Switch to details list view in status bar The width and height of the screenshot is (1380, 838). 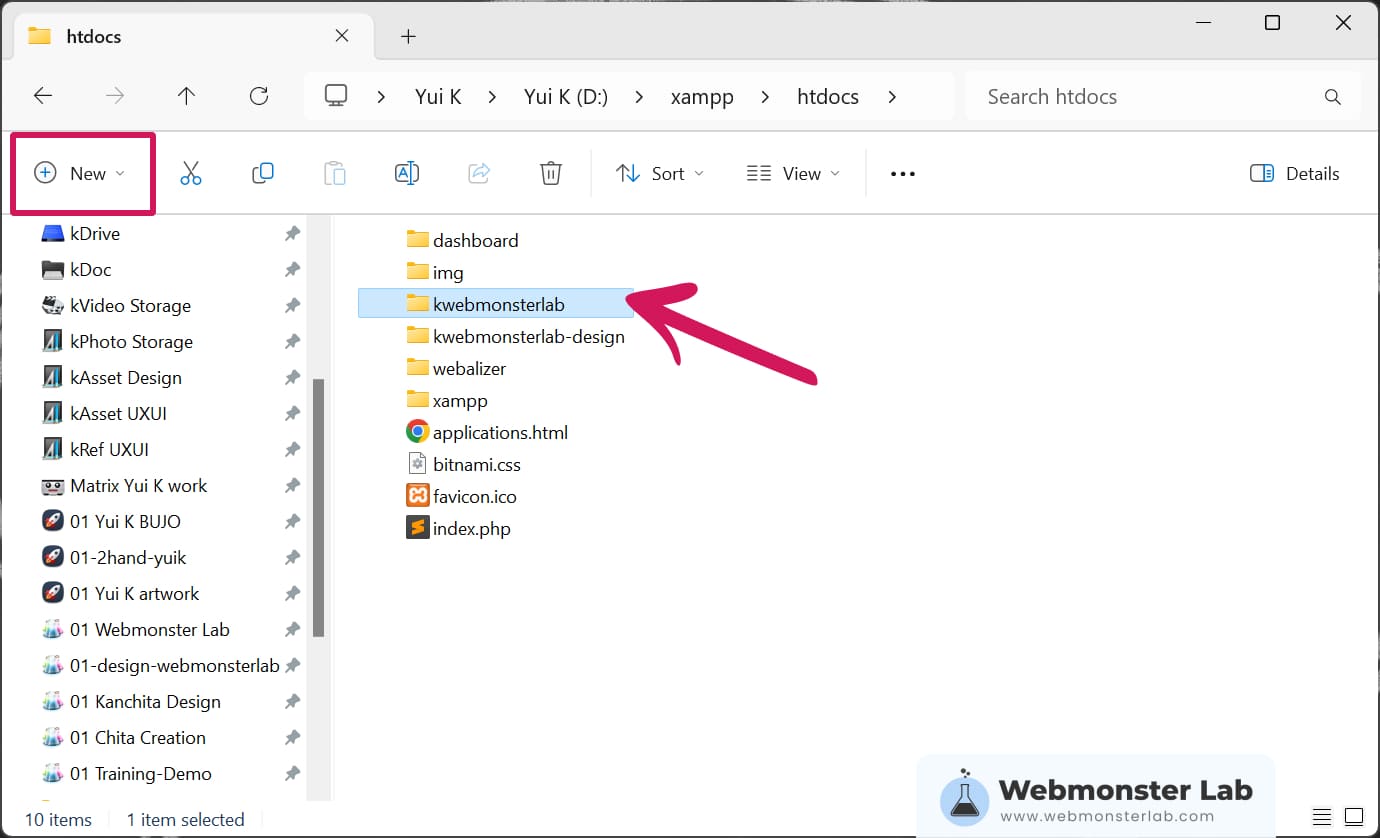pos(1322,817)
